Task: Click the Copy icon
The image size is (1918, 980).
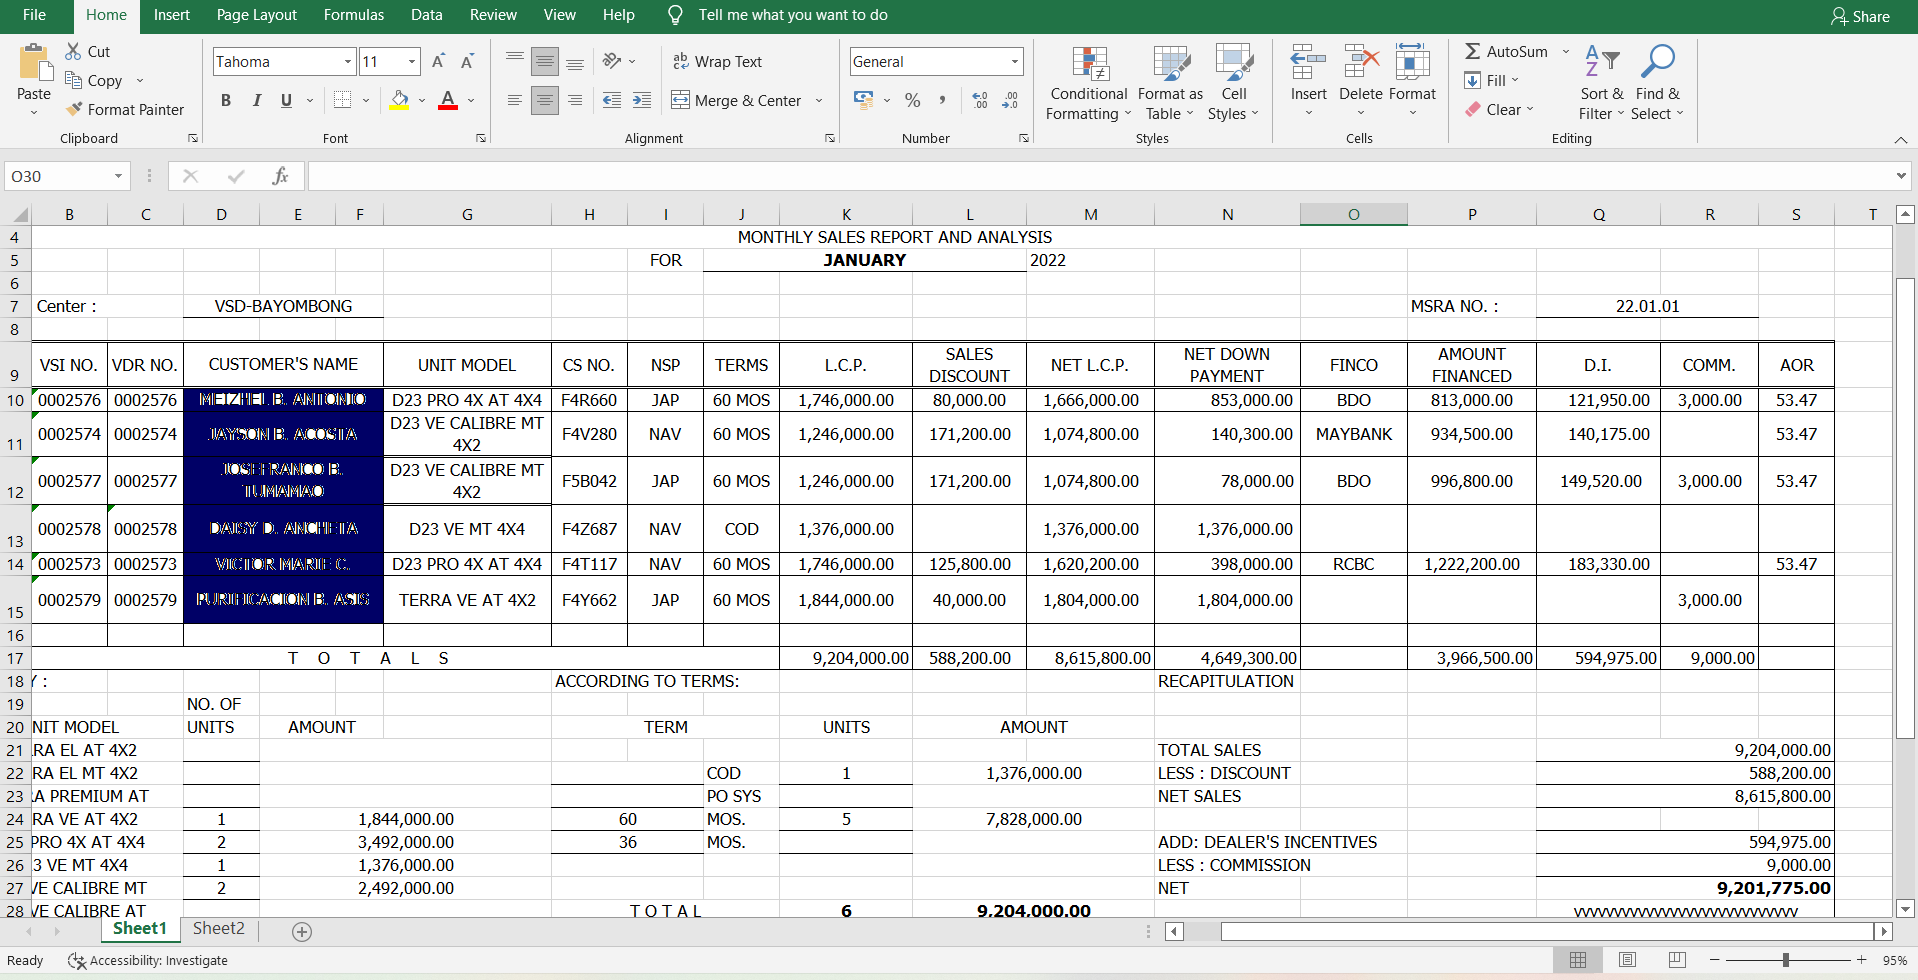Action: pos(73,80)
